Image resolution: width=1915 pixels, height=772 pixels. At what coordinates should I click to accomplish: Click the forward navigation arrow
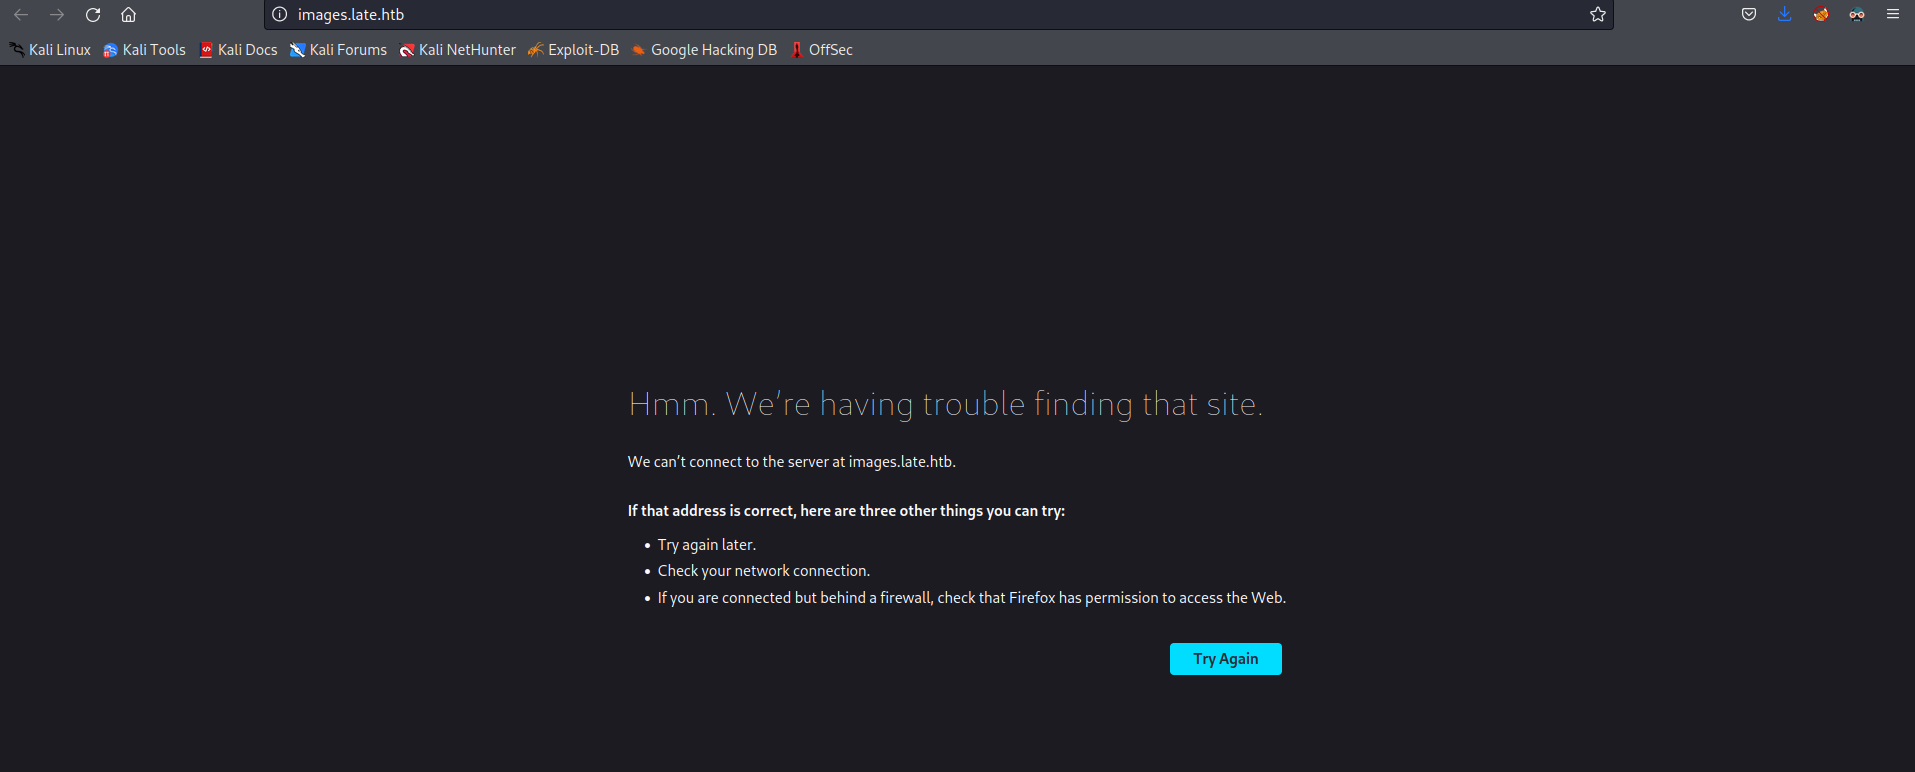[x=57, y=15]
